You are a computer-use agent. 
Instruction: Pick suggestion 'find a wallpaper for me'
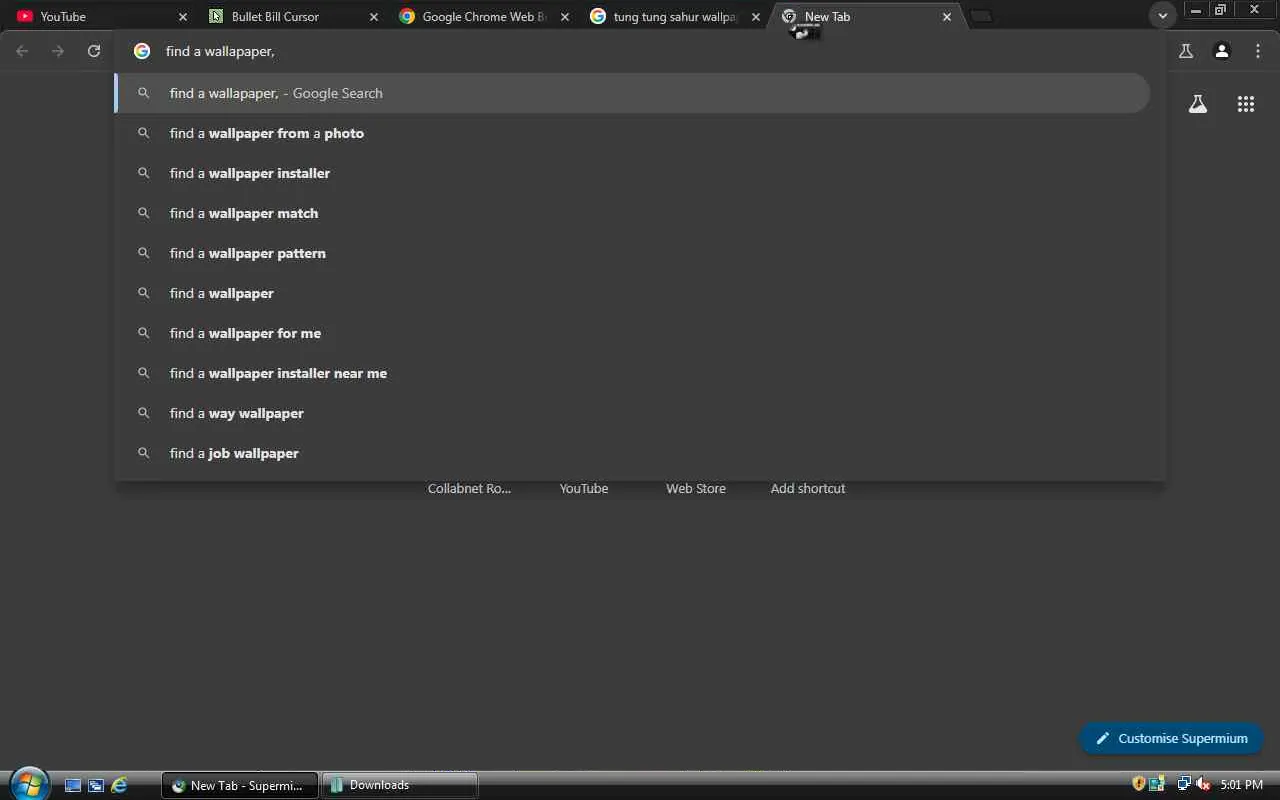[x=632, y=333]
